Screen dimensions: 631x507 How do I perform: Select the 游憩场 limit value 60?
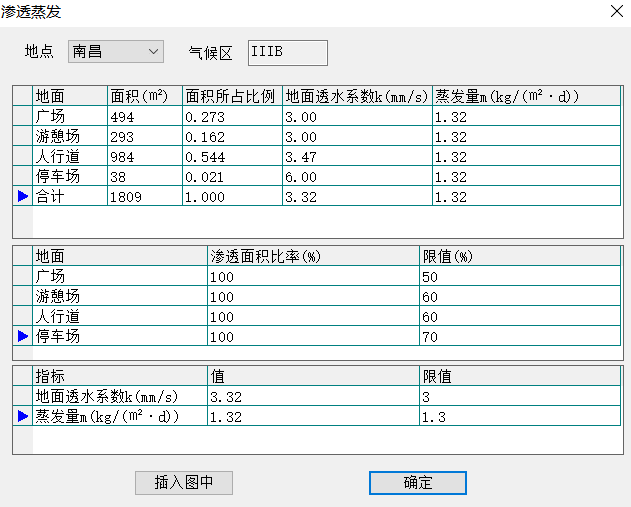point(520,297)
